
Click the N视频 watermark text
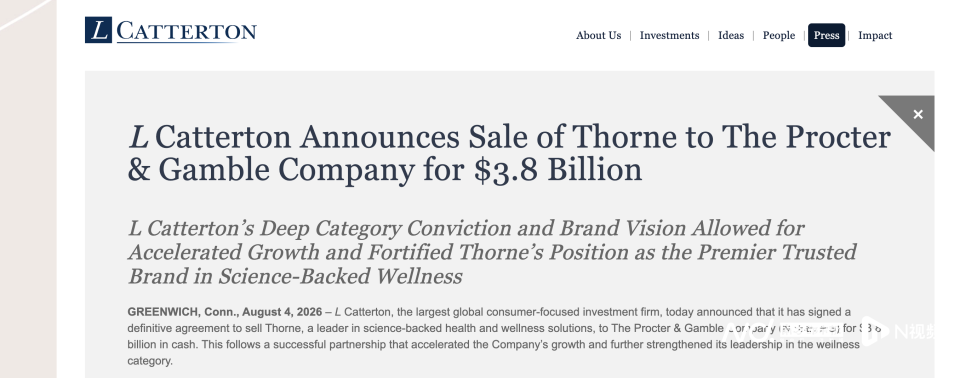tap(914, 331)
